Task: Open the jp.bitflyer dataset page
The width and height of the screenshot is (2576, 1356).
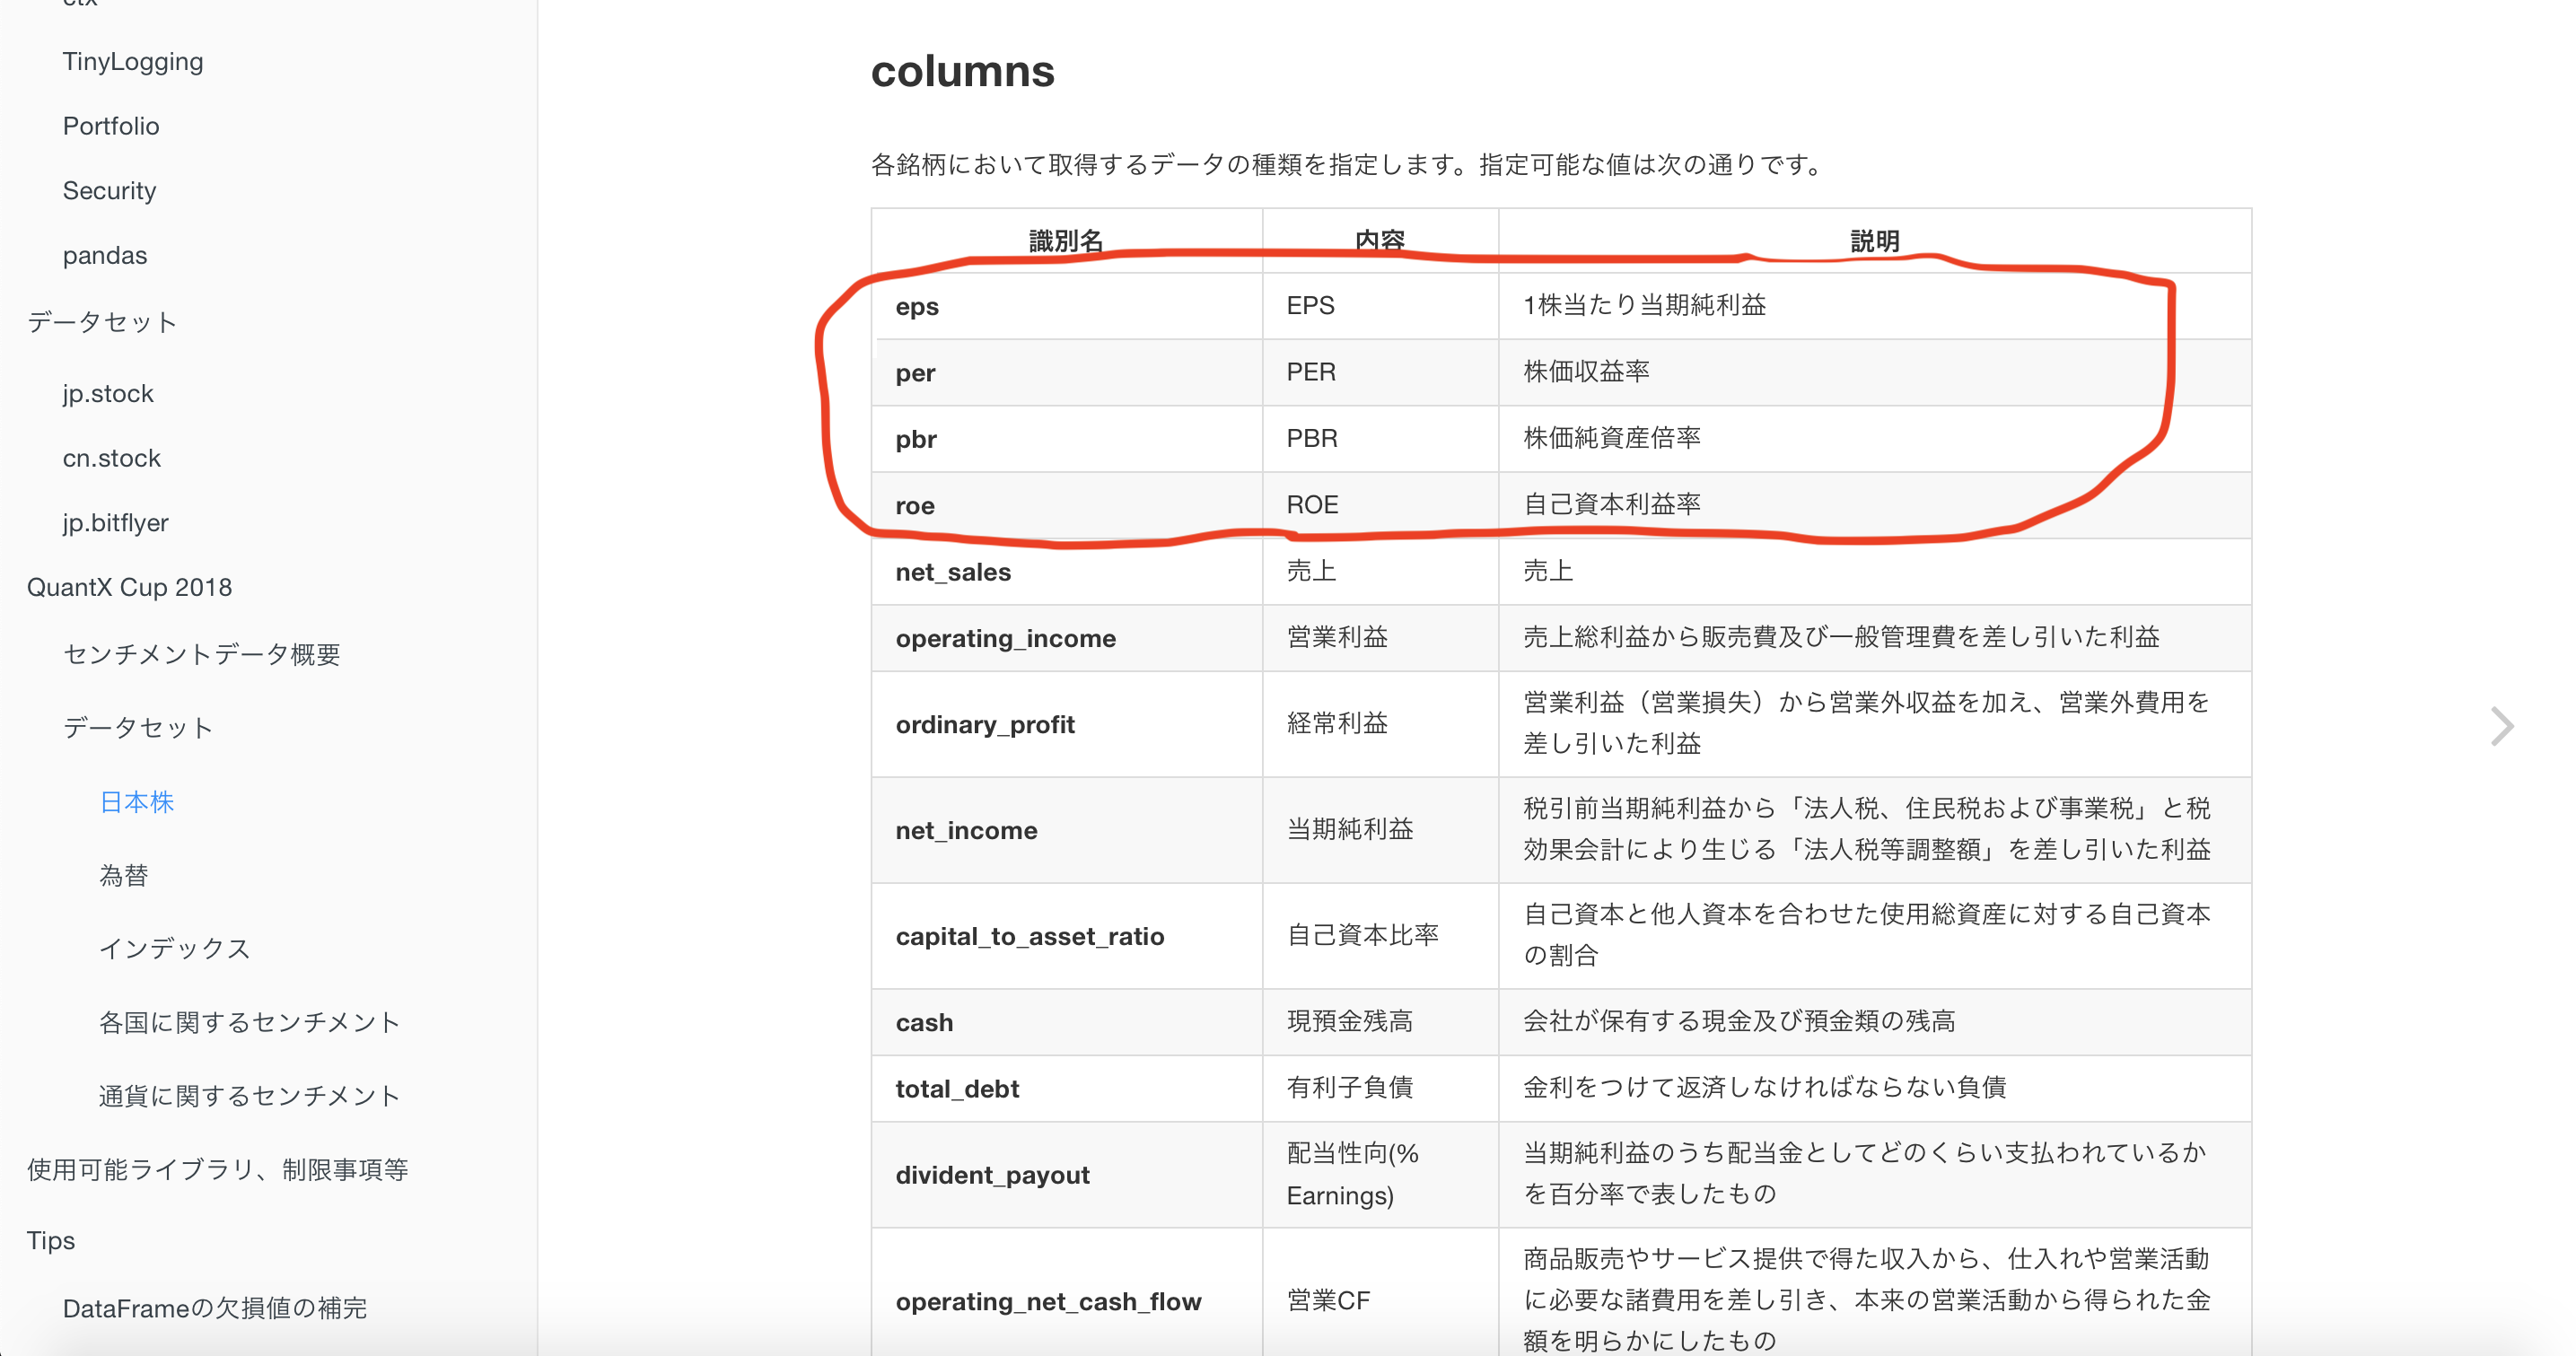Action: tap(116, 521)
